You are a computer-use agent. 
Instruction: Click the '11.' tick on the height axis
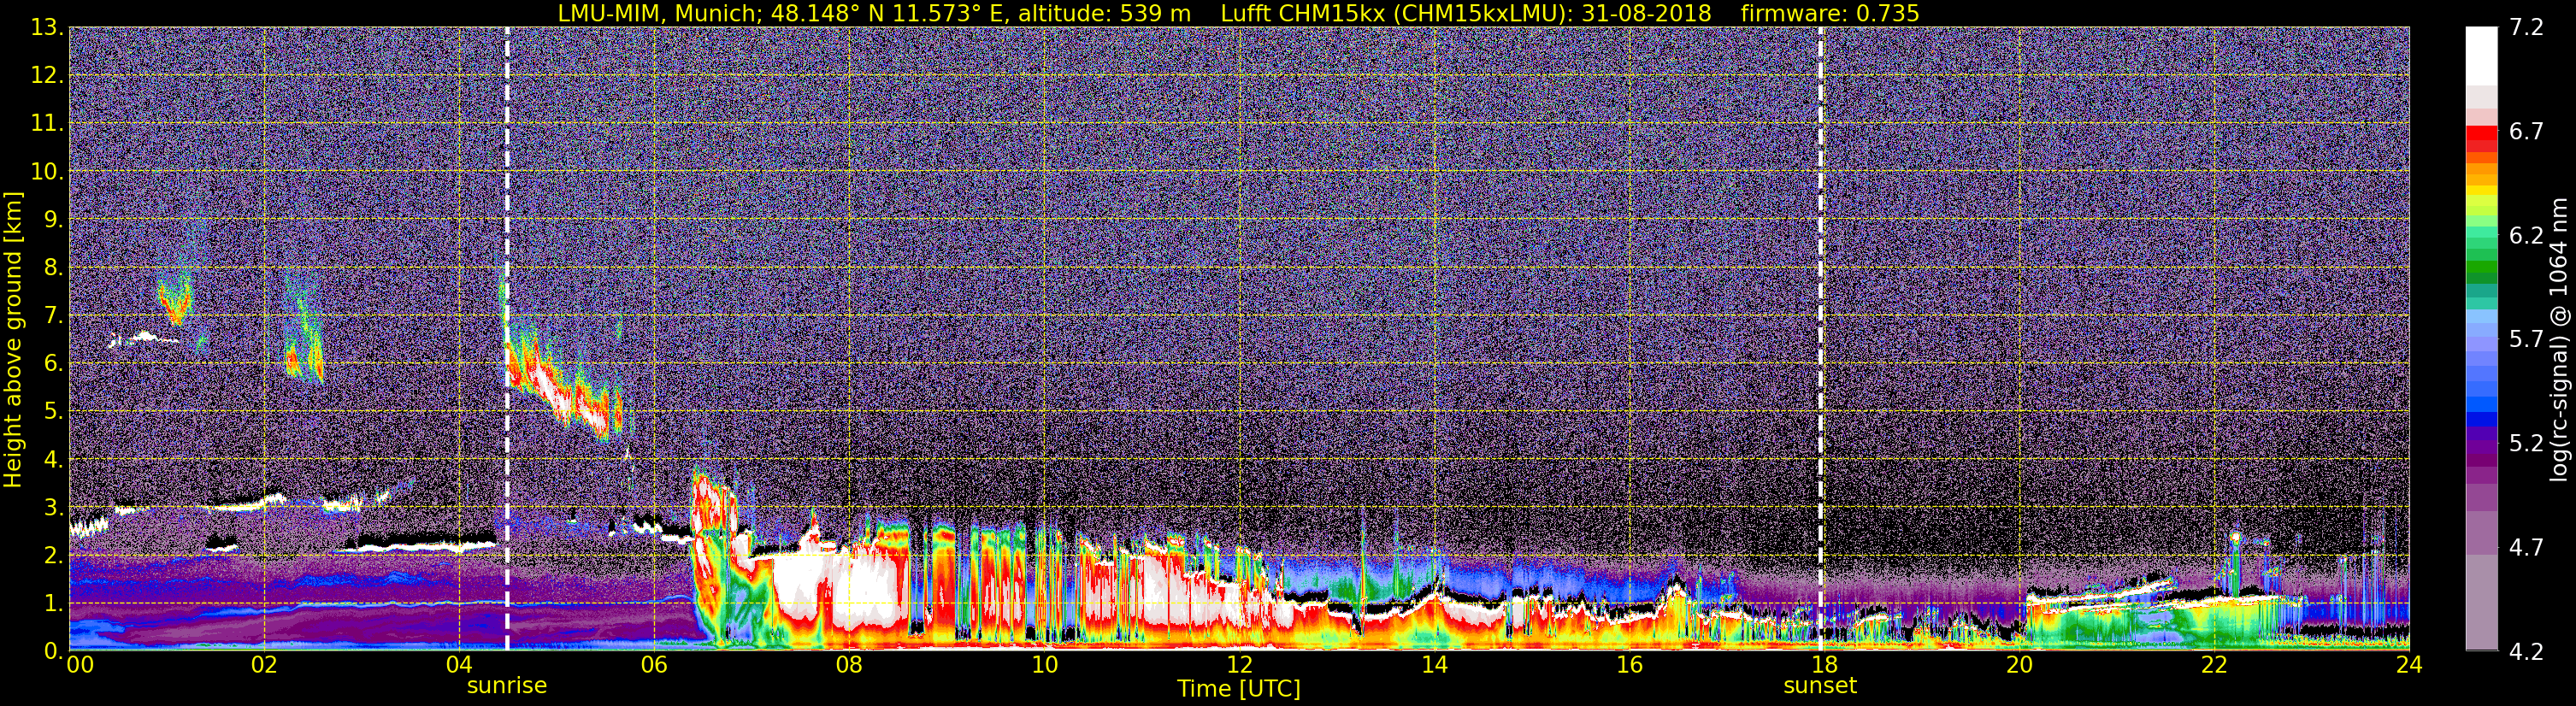coord(47,123)
